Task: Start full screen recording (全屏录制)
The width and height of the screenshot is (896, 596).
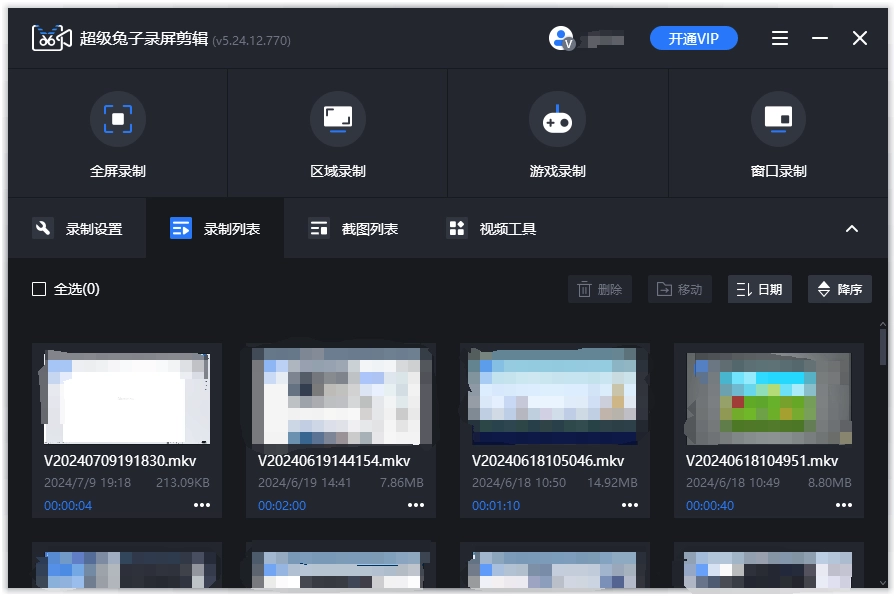Action: [x=118, y=120]
